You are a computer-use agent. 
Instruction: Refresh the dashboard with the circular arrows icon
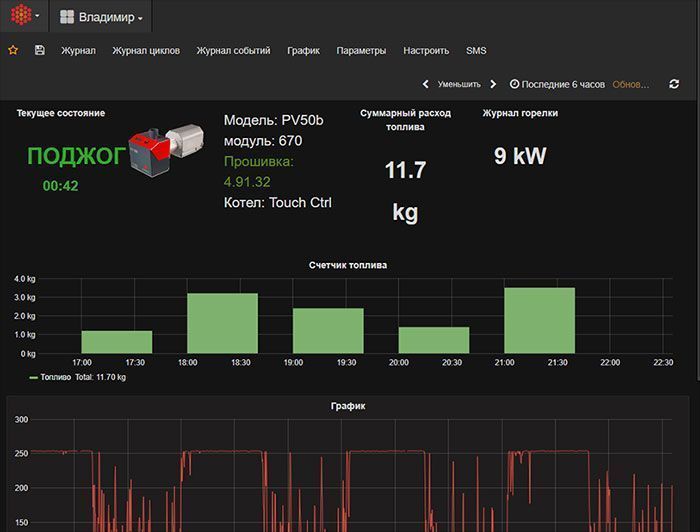tap(674, 84)
